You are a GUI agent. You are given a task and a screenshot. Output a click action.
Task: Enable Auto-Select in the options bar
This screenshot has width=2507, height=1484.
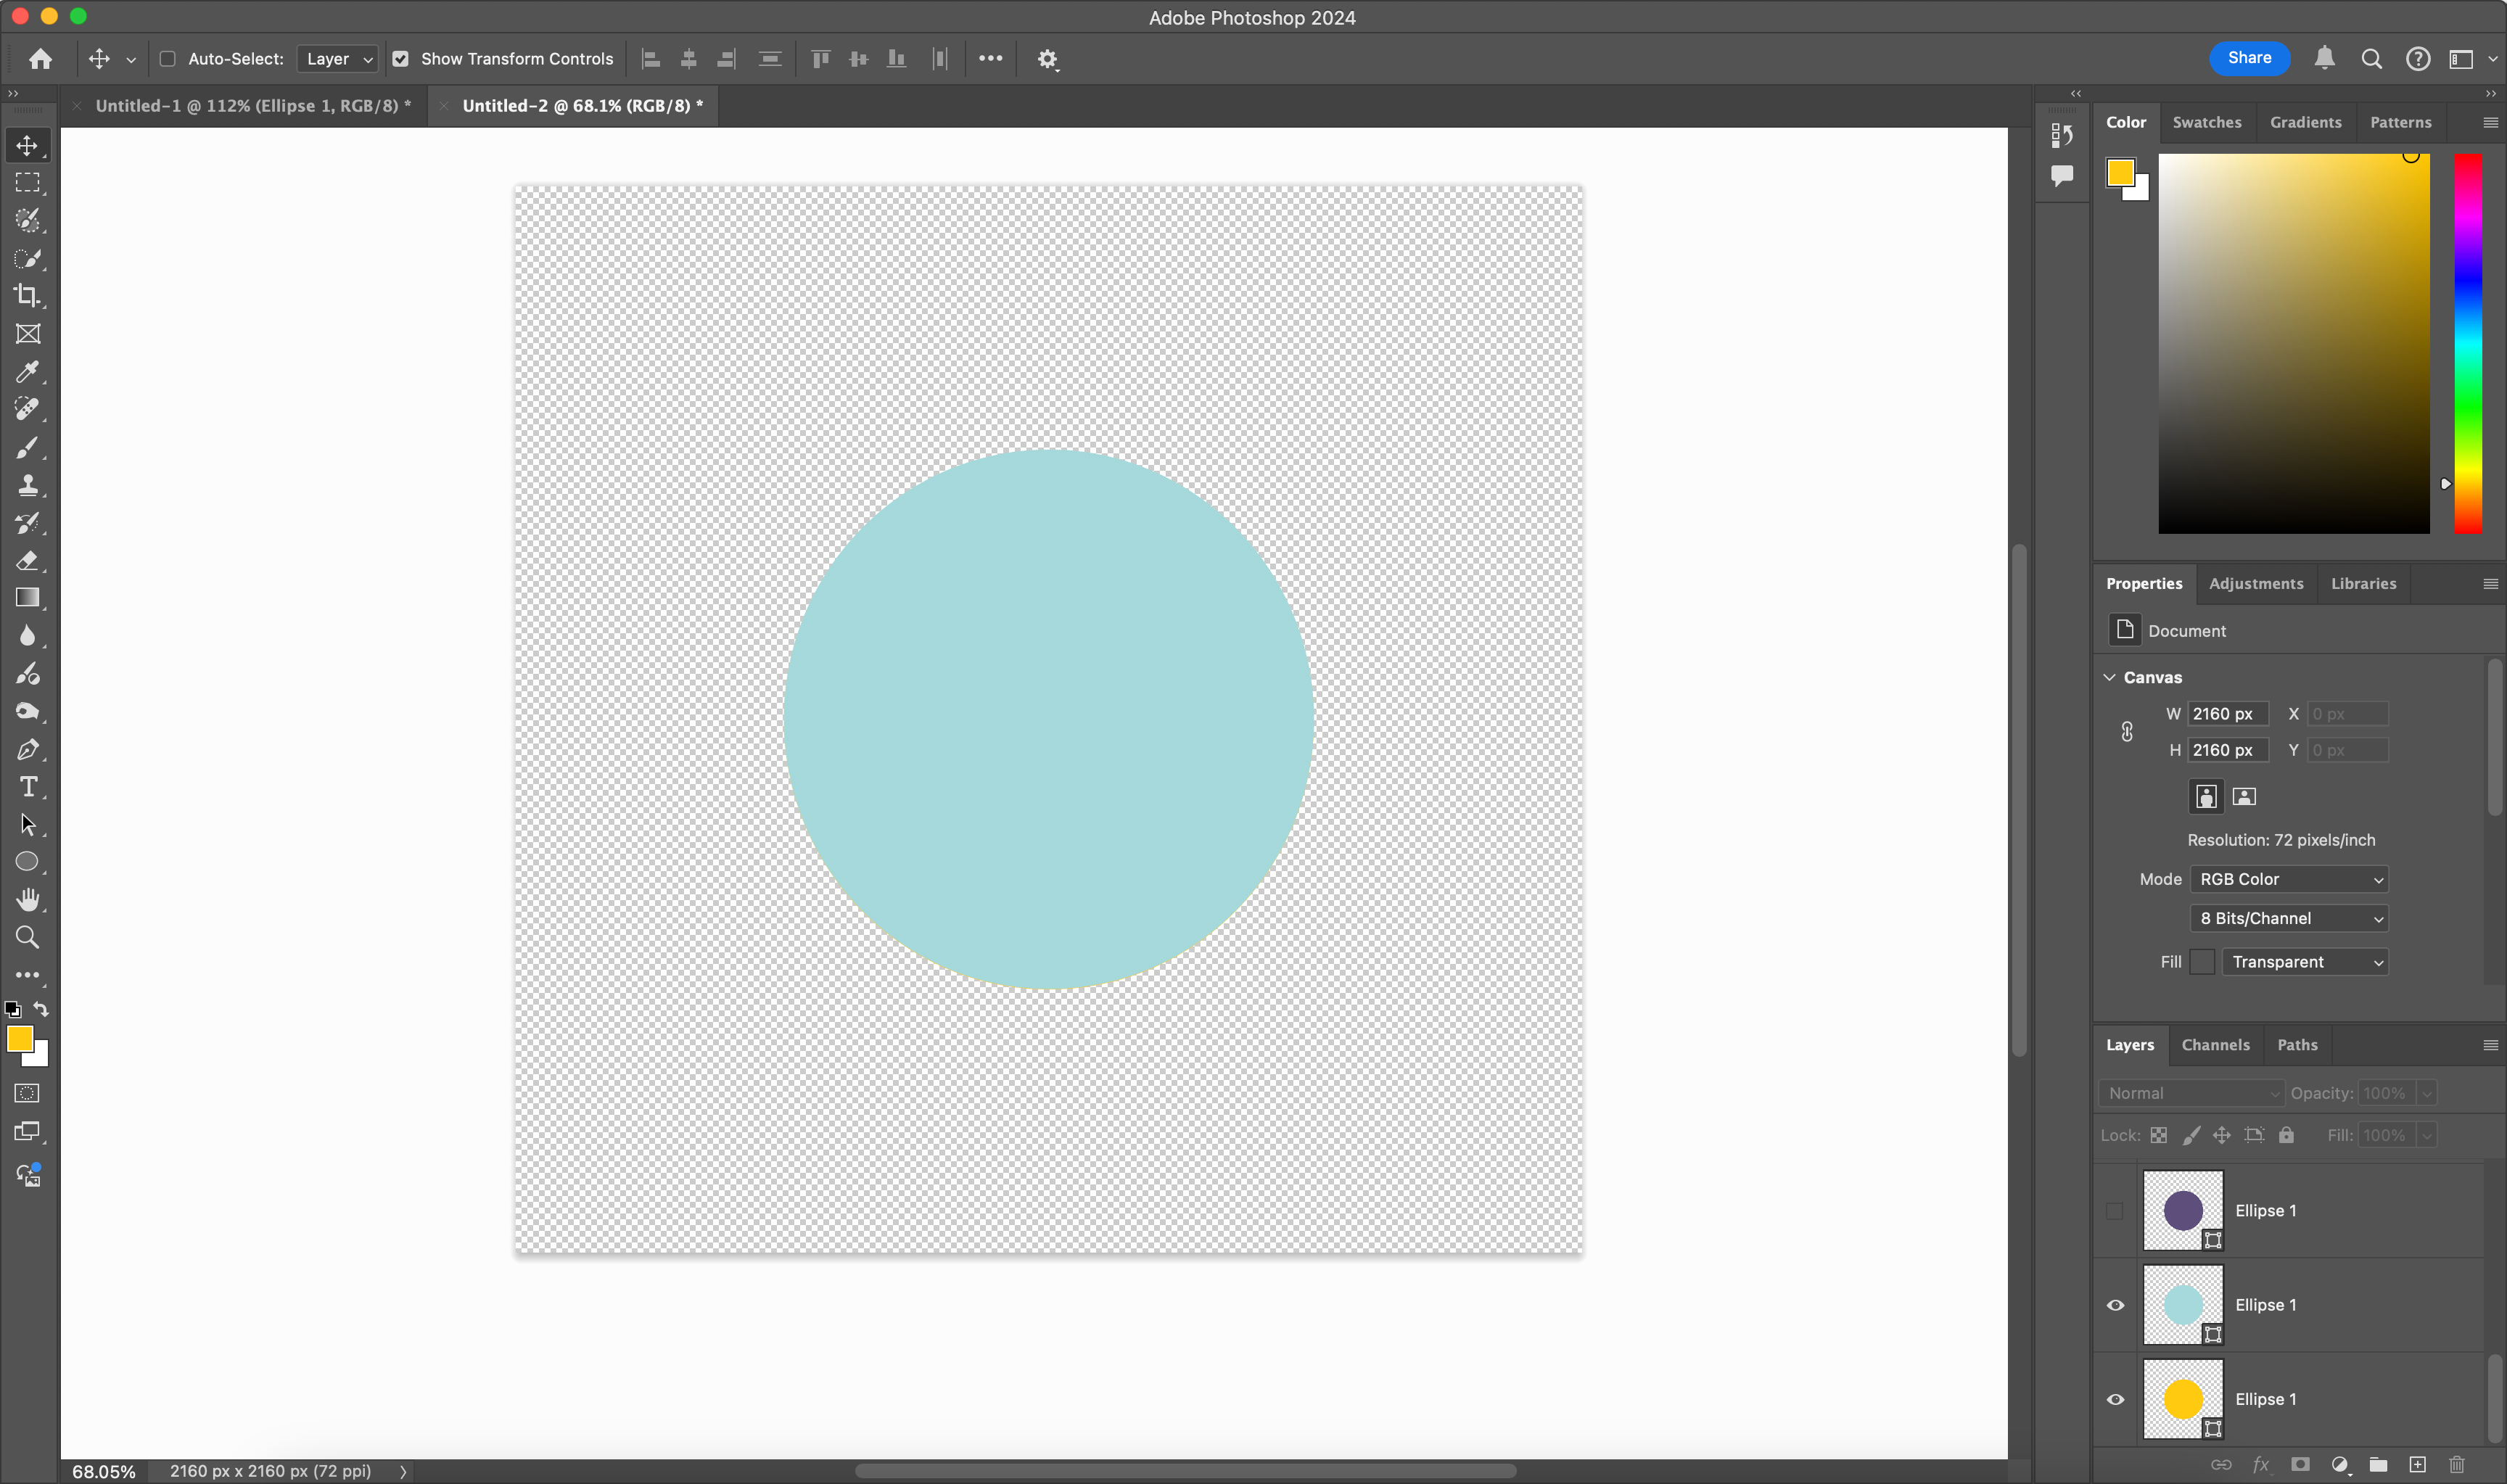[167, 59]
